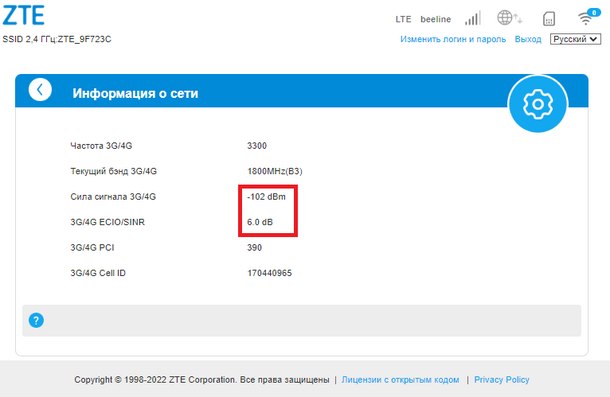Click the blue help question mark icon
This screenshot has height=397, width=610.
tap(36, 320)
